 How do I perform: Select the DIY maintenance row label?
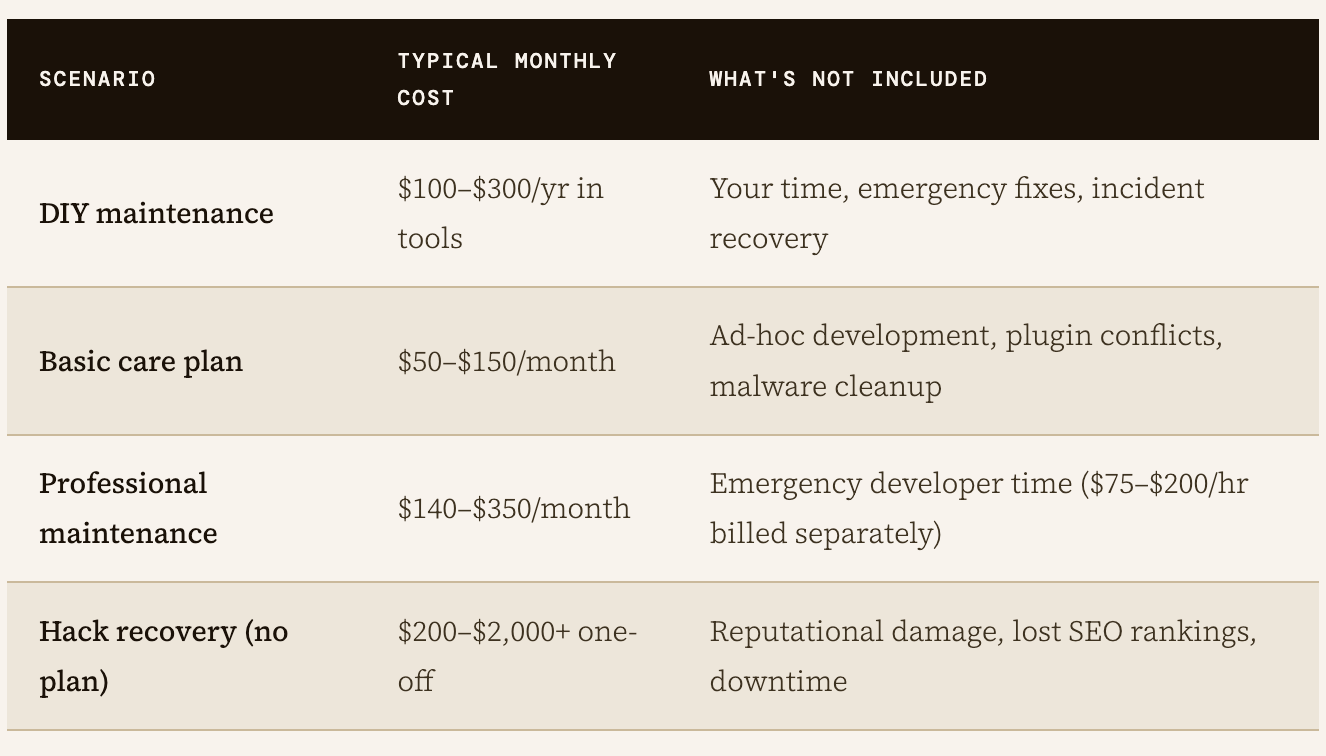point(156,213)
